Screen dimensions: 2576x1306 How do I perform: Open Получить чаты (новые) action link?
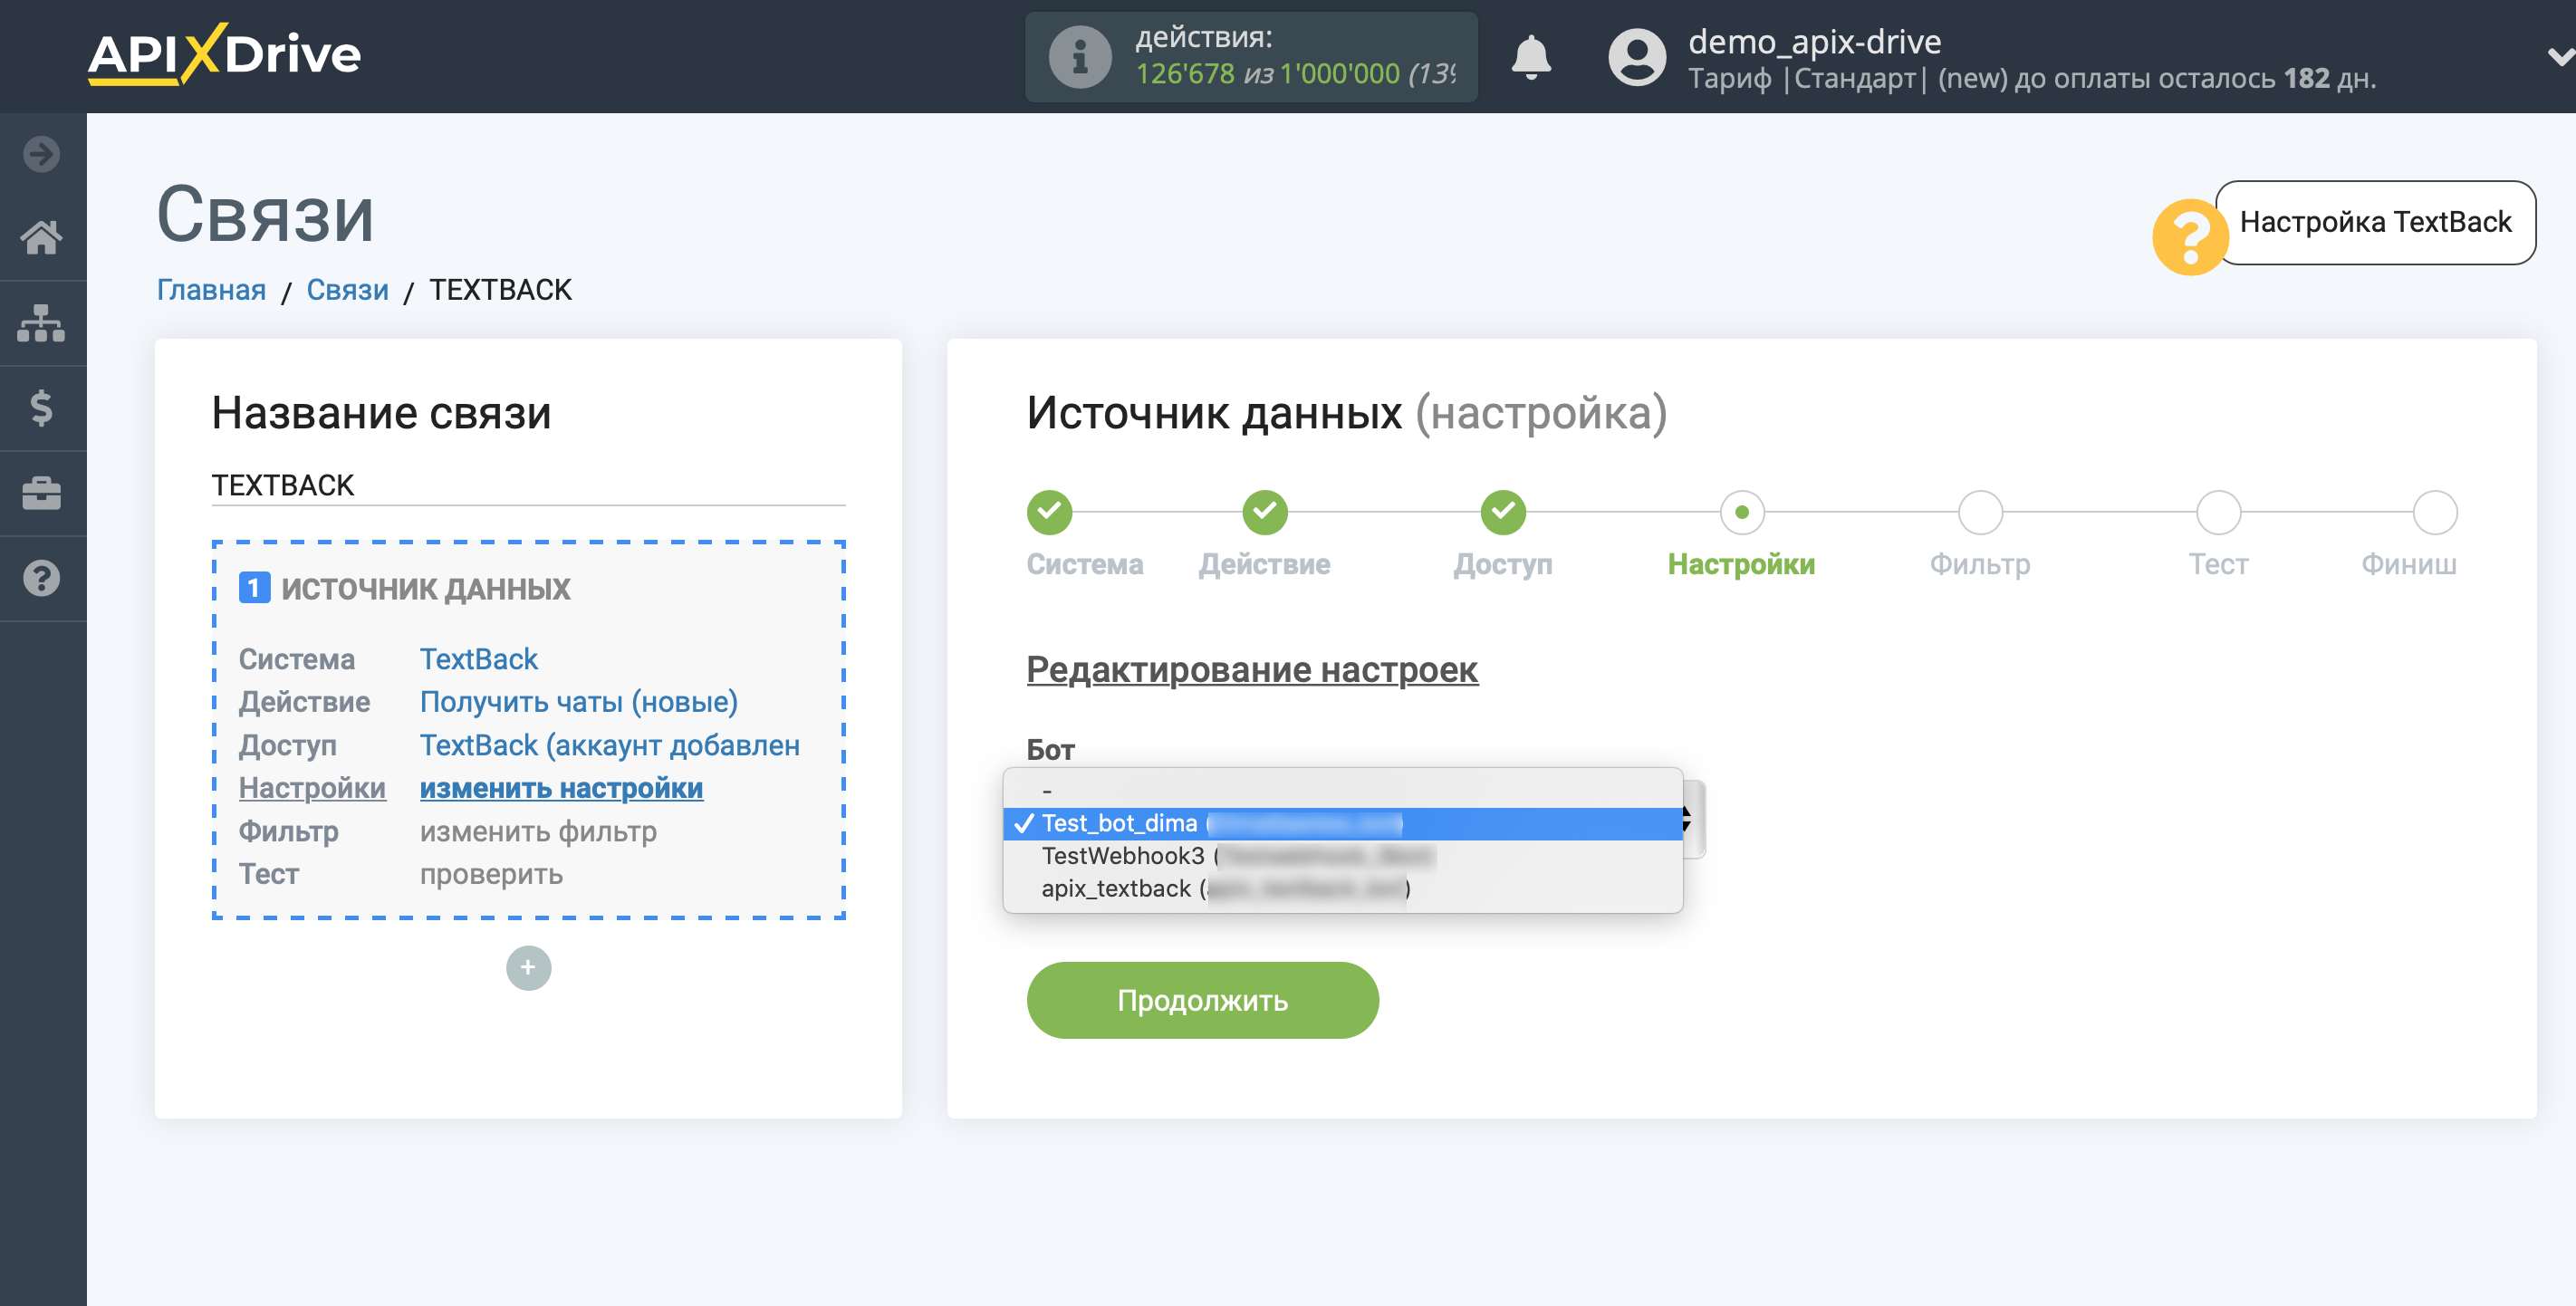(578, 702)
